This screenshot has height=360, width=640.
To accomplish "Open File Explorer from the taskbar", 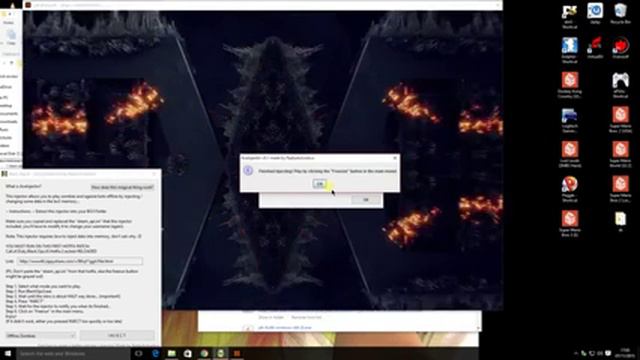I will click(x=171, y=353).
